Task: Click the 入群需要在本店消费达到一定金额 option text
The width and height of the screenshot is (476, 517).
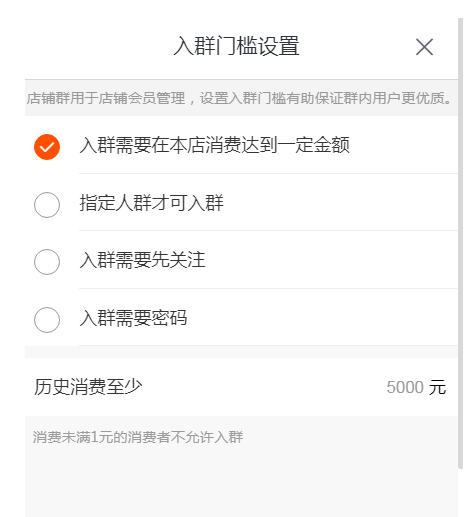Action: click(x=215, y=145)
